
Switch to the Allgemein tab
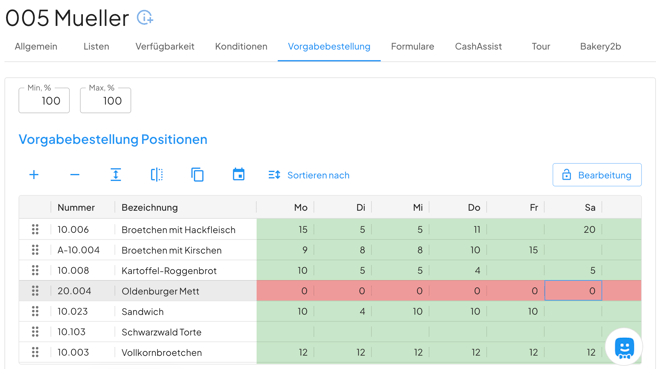click(x=36, y=47)
